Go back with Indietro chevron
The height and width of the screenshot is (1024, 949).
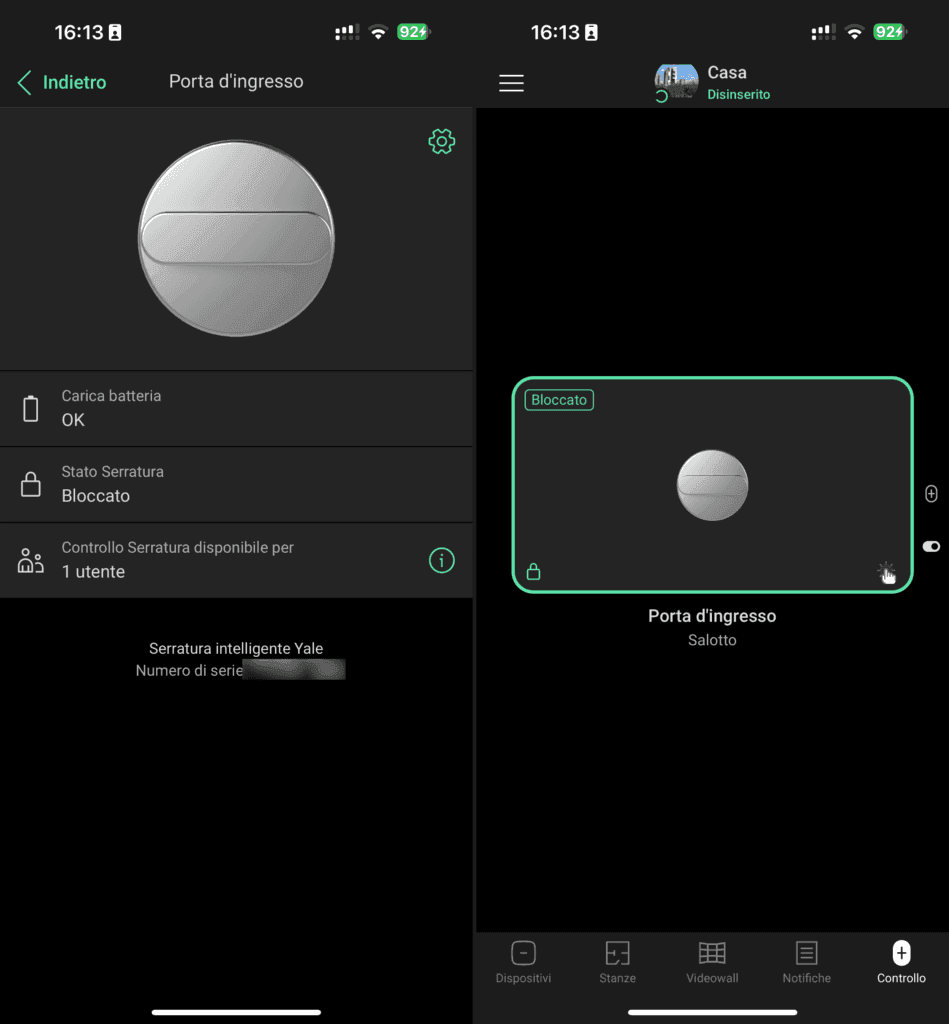point(25,82)
